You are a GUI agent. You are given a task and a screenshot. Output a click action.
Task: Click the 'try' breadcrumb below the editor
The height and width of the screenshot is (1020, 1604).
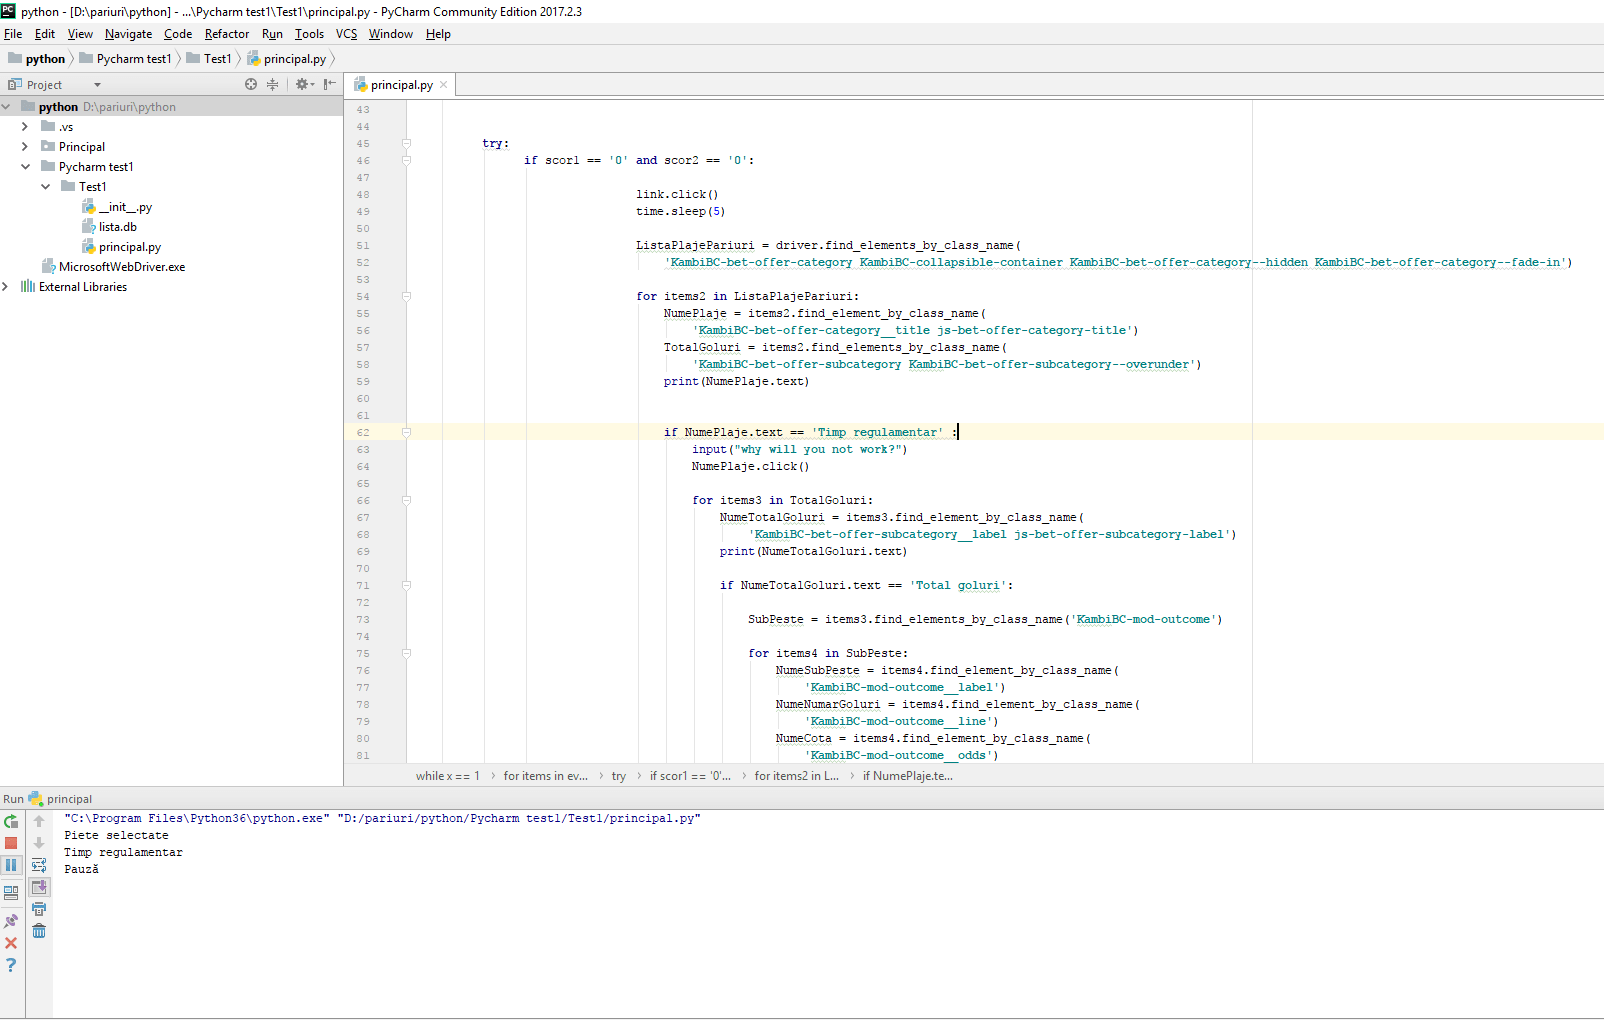[618, 776]
